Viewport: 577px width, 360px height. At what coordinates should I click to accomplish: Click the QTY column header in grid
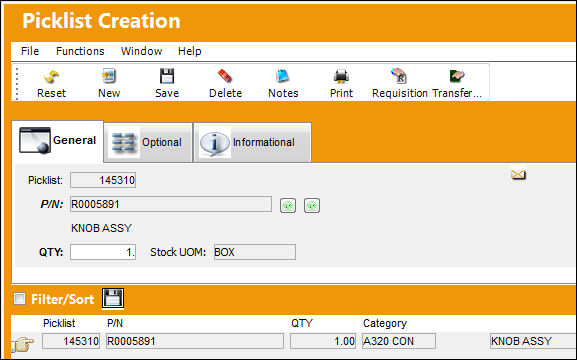[x=302, y=323]
